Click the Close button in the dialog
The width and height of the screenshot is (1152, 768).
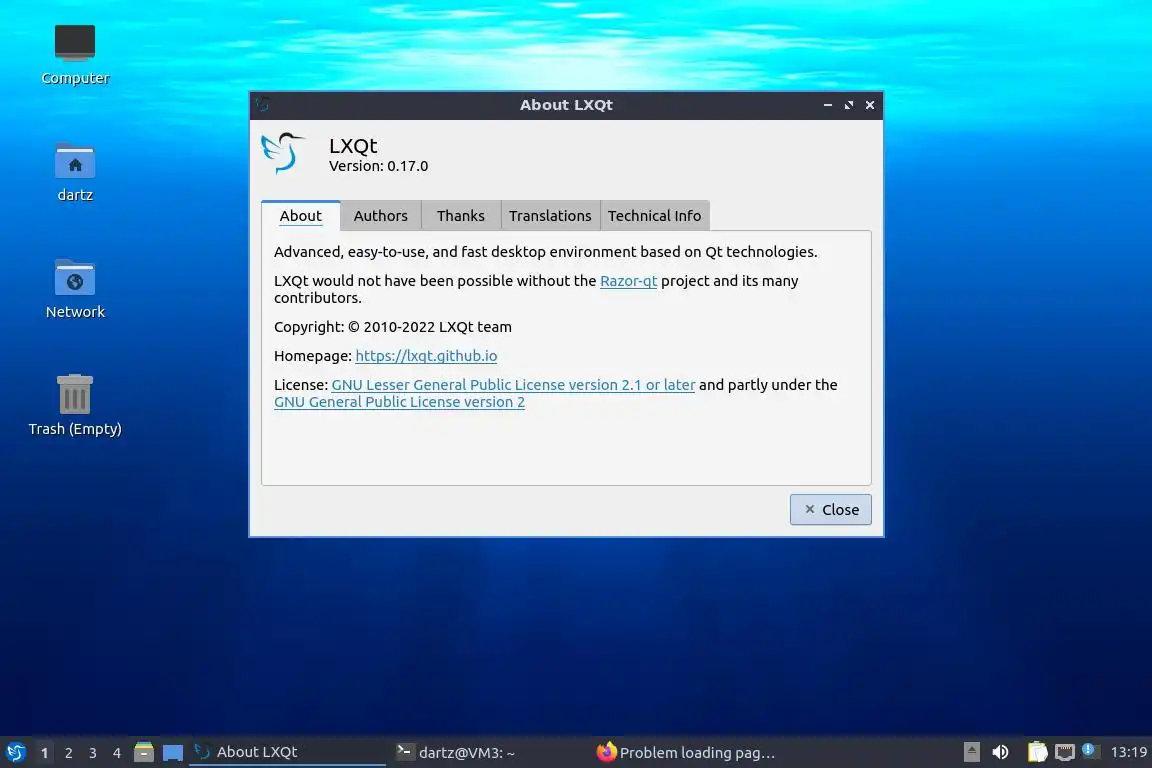[830, 509]
